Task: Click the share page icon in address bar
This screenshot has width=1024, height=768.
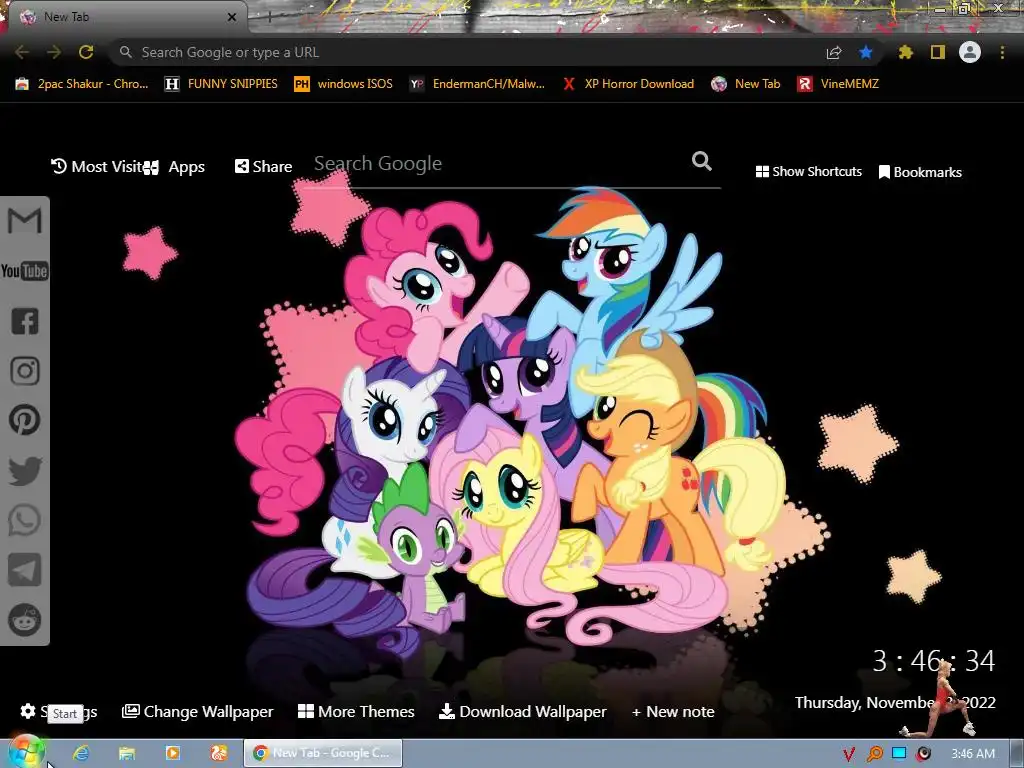Action: (834, 52)
